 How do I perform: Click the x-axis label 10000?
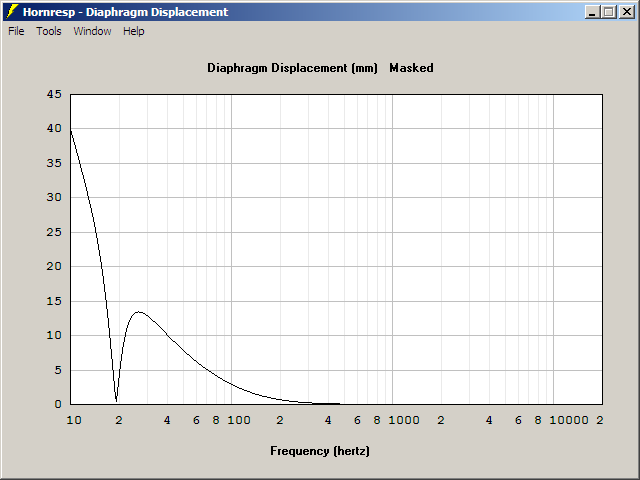569,420
